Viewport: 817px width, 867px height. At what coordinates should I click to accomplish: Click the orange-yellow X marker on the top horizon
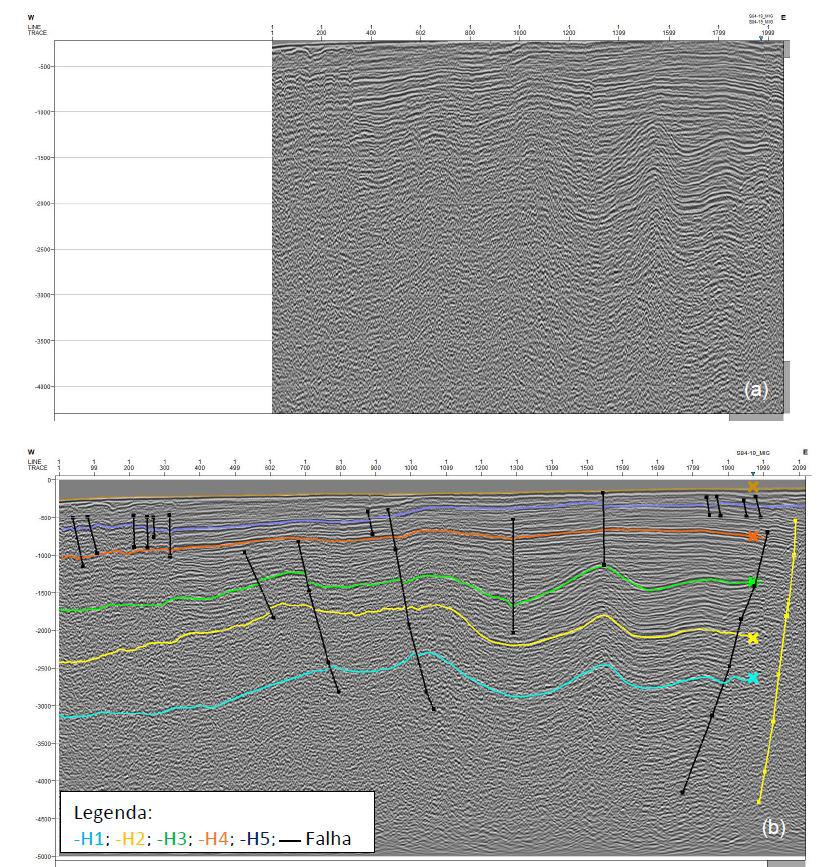(x=753, y=487)
